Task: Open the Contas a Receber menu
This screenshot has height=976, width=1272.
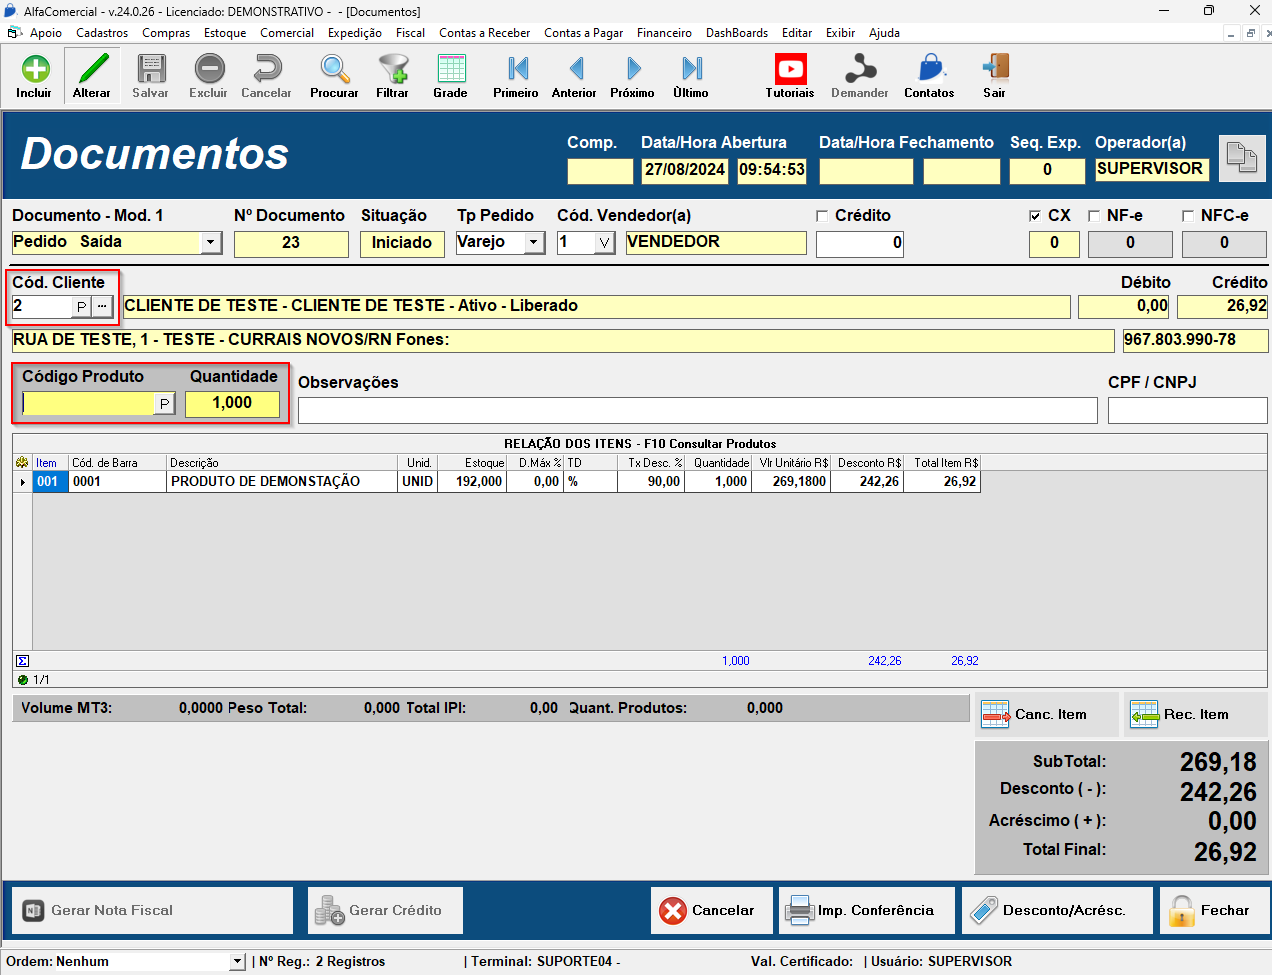Action: click(484, 33)
